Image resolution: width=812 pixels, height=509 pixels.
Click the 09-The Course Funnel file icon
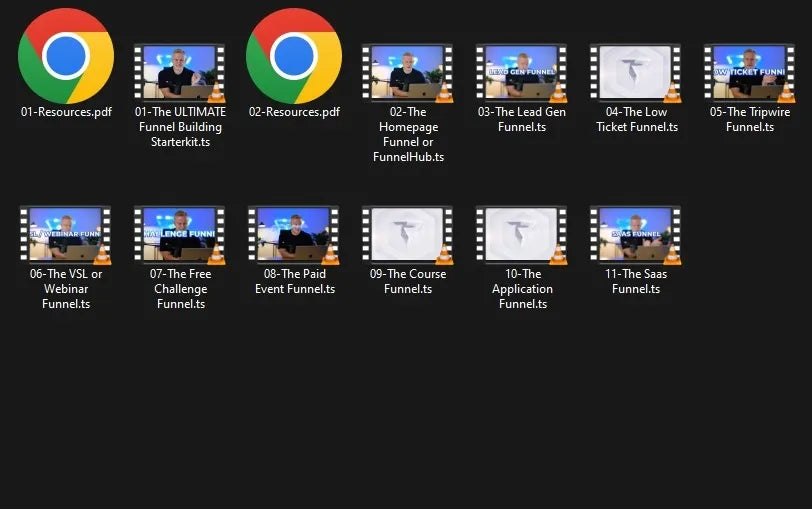coord(408,234)
